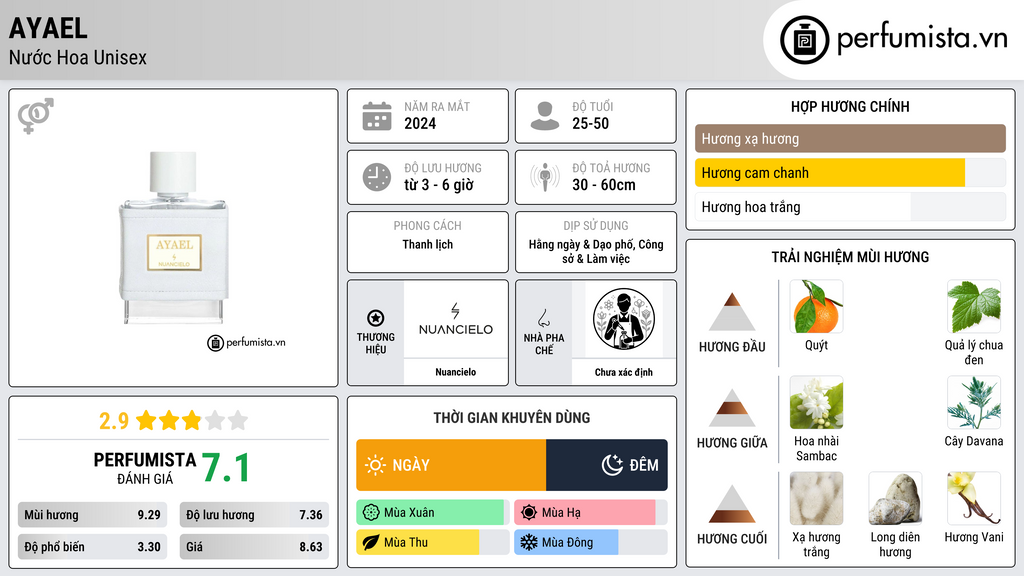Click the perfumer illustration circle icon
This screenshot has height=576, width=1024.
tap(624, 319)
